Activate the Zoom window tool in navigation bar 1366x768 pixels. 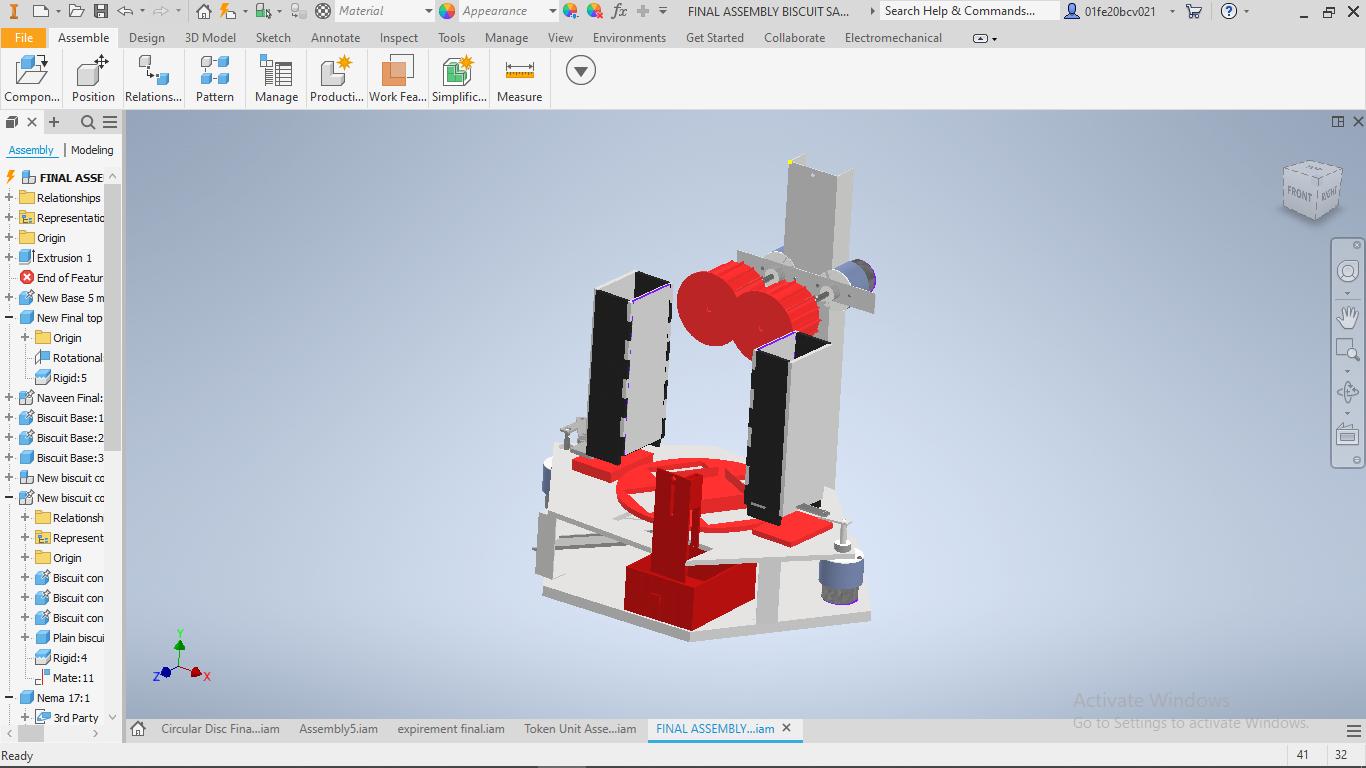pos(1348,350)
